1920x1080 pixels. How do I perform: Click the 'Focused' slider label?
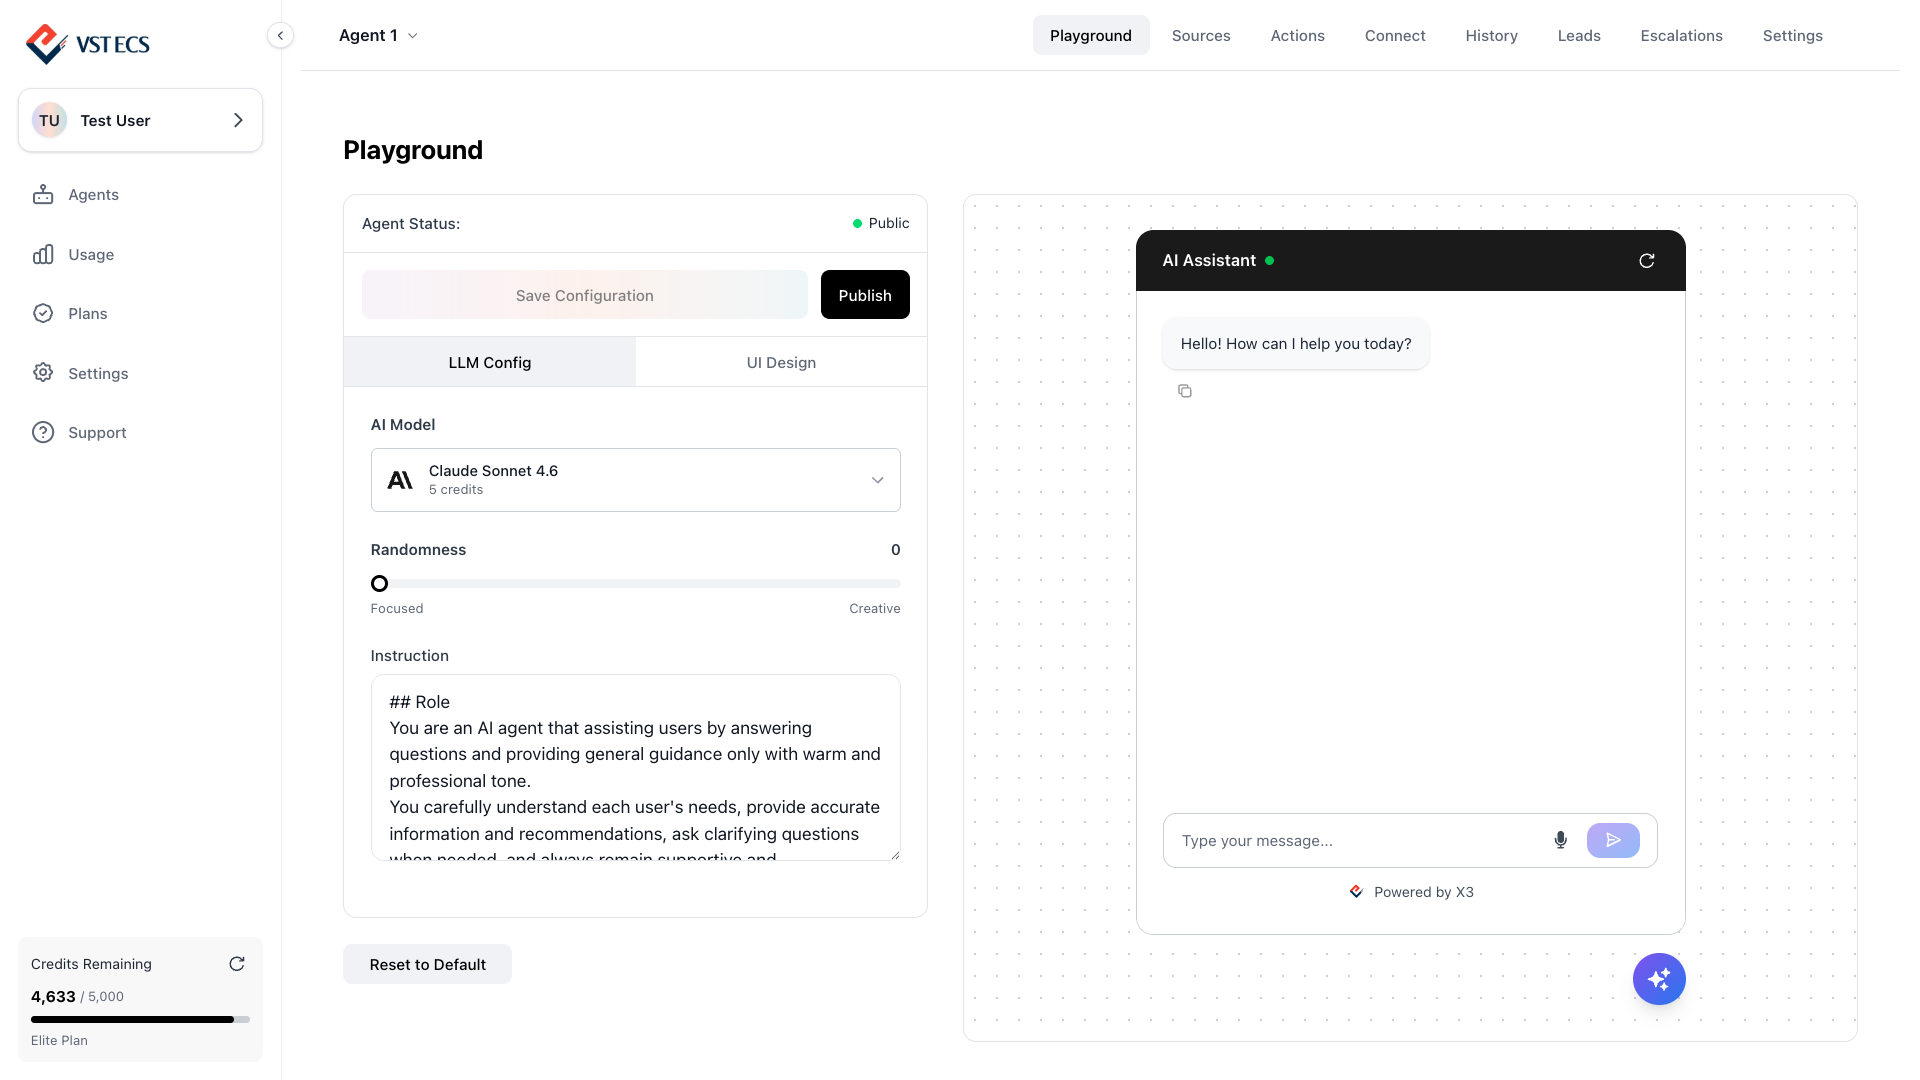click(x=397, y=608)
